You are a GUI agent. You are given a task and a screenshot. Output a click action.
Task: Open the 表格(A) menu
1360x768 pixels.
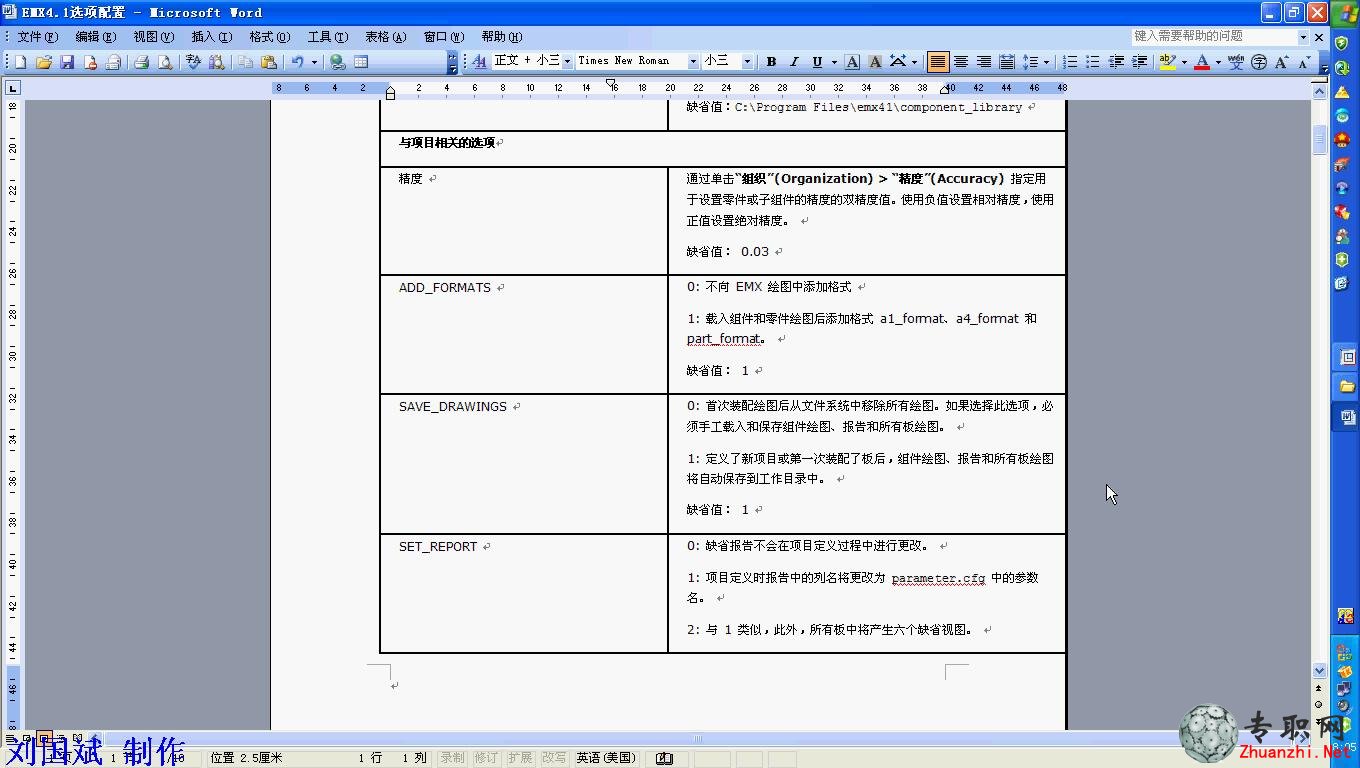tap(385, 37)
